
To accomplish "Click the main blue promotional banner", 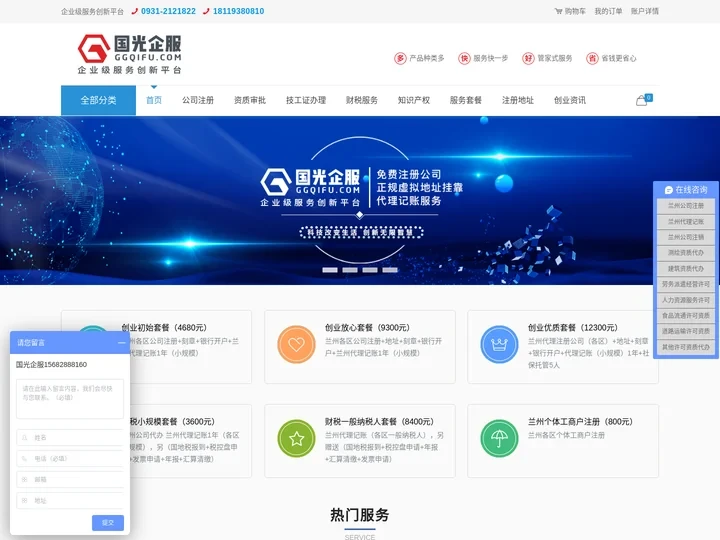I will [x=360, y=200].
